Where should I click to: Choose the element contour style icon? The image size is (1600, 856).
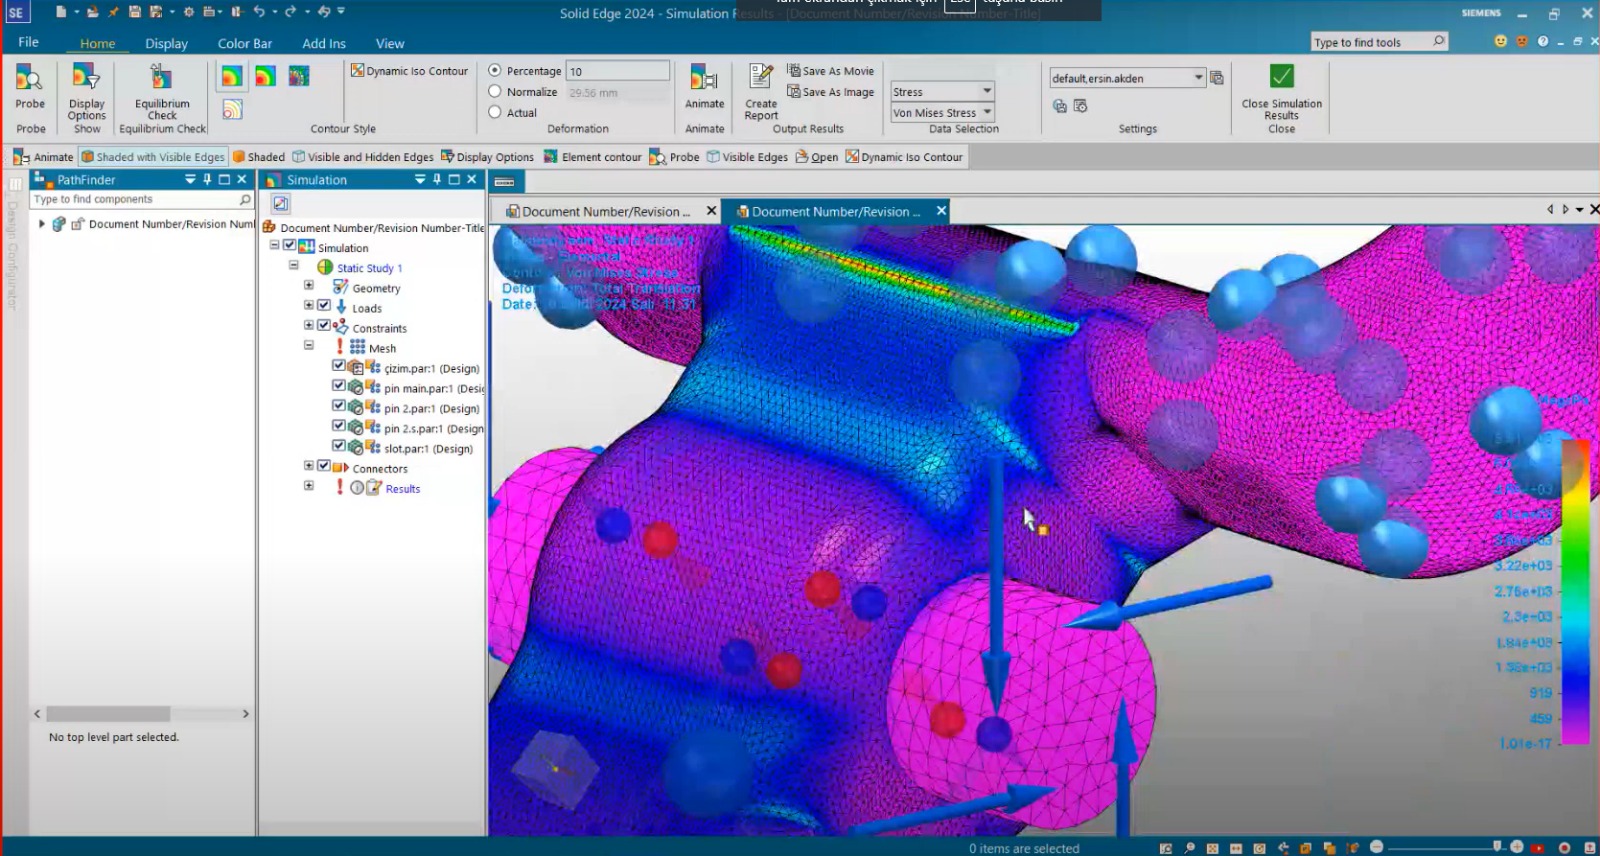click(x=299, y=76)
